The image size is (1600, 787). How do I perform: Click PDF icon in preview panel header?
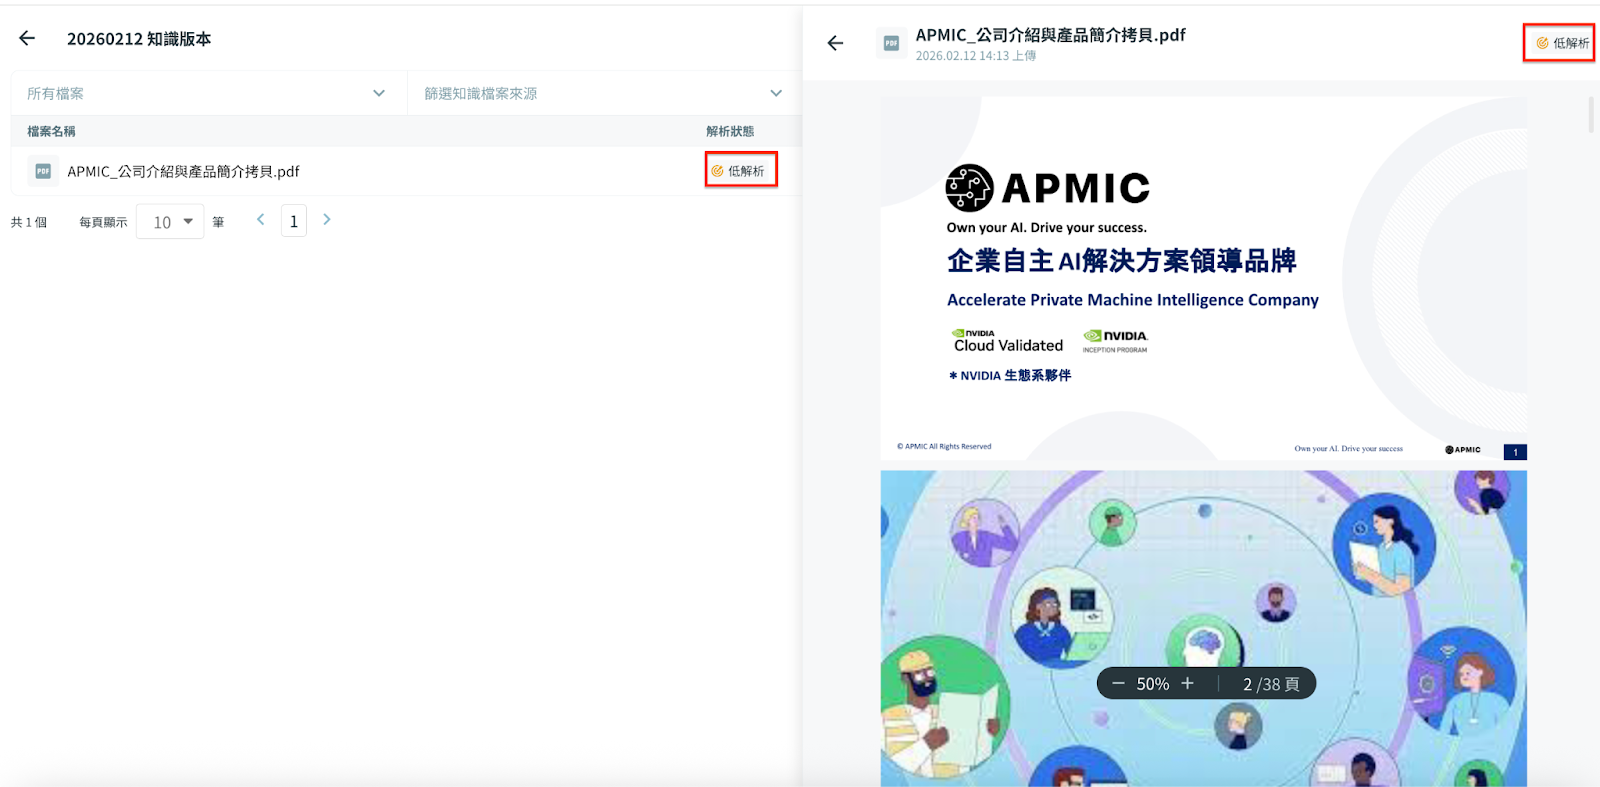891,43
